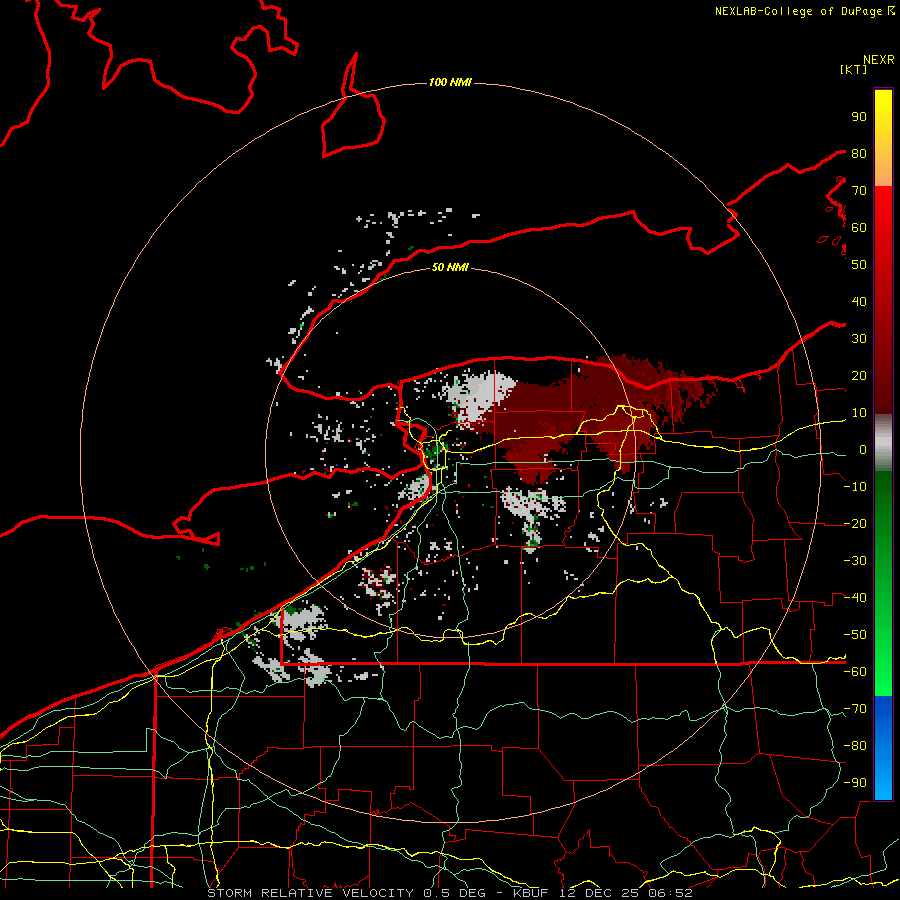Click the -30 value on velocity scale
This screenshot has width=900, height=900.
click(855, 561)
